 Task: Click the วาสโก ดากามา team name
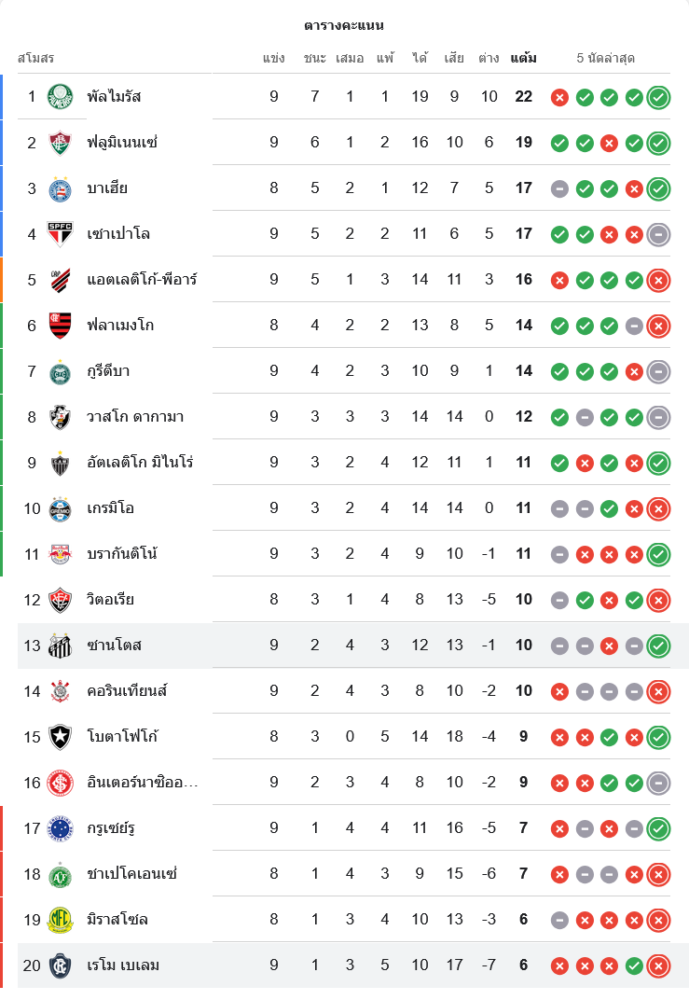(135, 417)
